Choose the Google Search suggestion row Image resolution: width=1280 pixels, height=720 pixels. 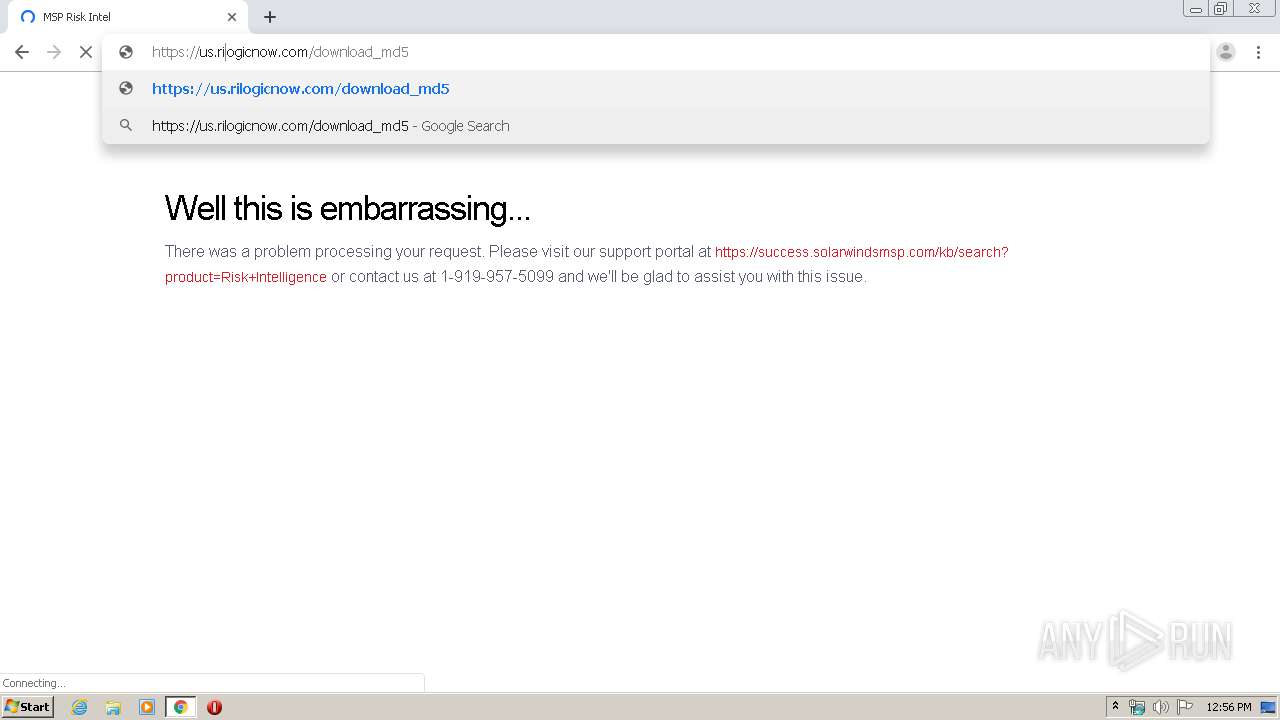click(656, 126)
